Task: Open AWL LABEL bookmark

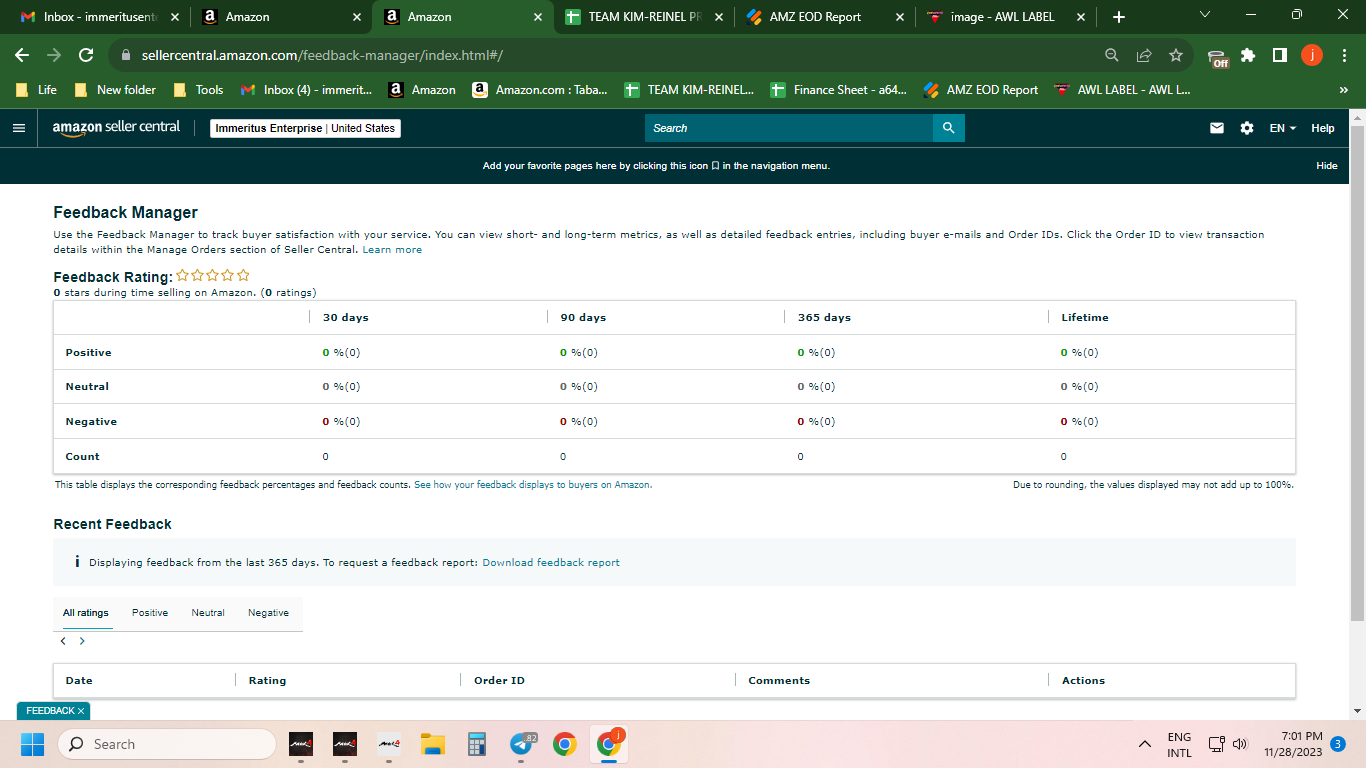Action: (x=1122, y=90)
